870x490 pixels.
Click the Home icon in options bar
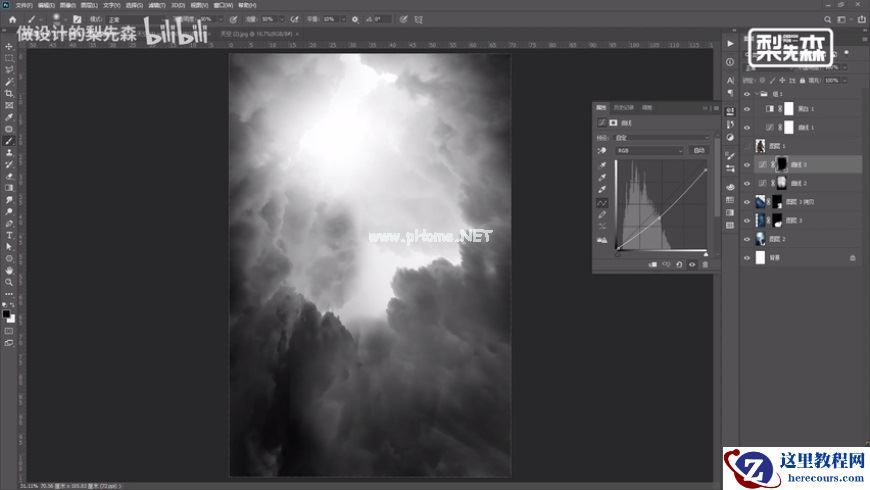tap(12, 19)
